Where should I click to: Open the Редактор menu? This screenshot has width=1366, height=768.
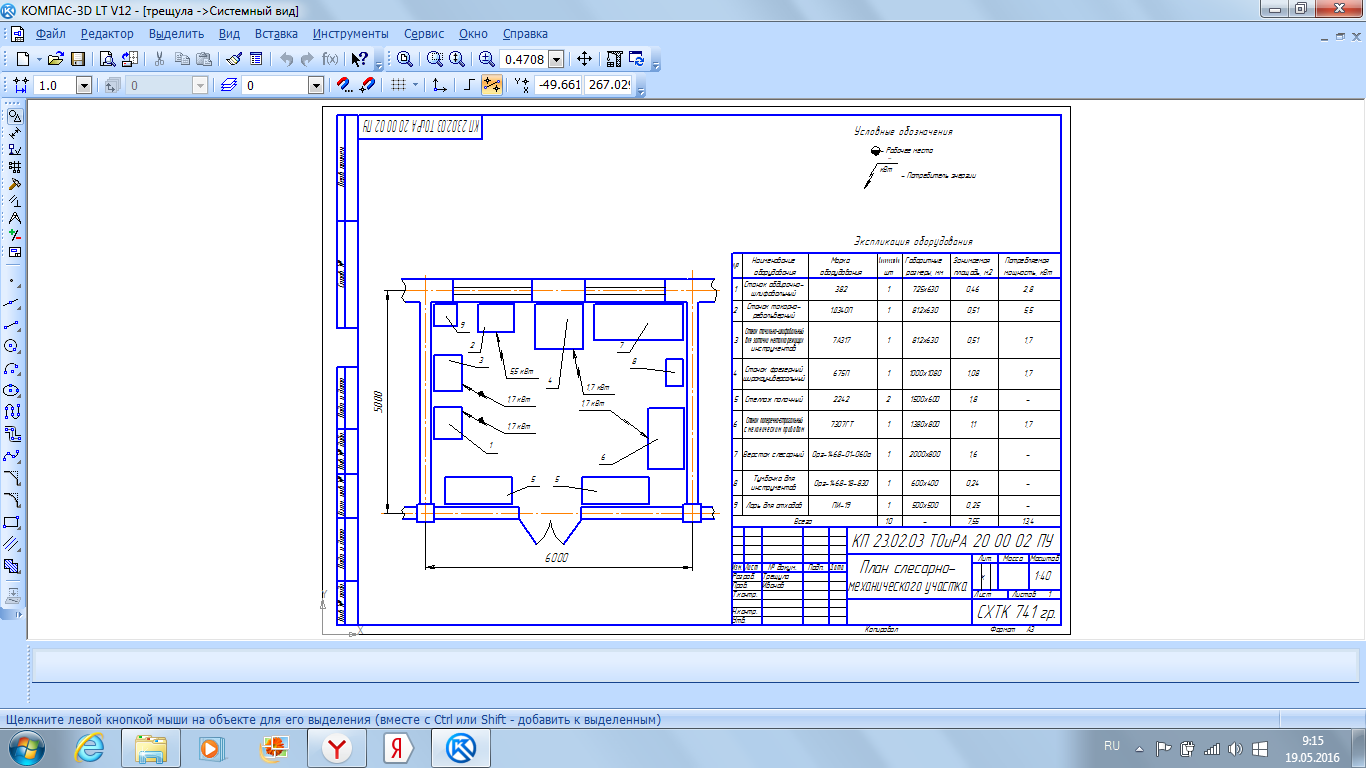coord(107,34)
